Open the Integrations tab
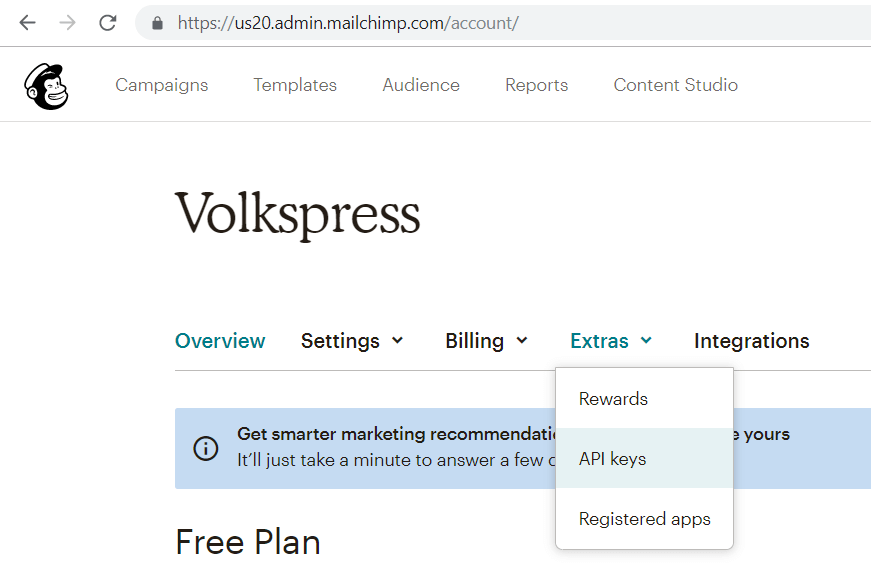The height and width of the screenshot is (585, 871). point(751,341)
